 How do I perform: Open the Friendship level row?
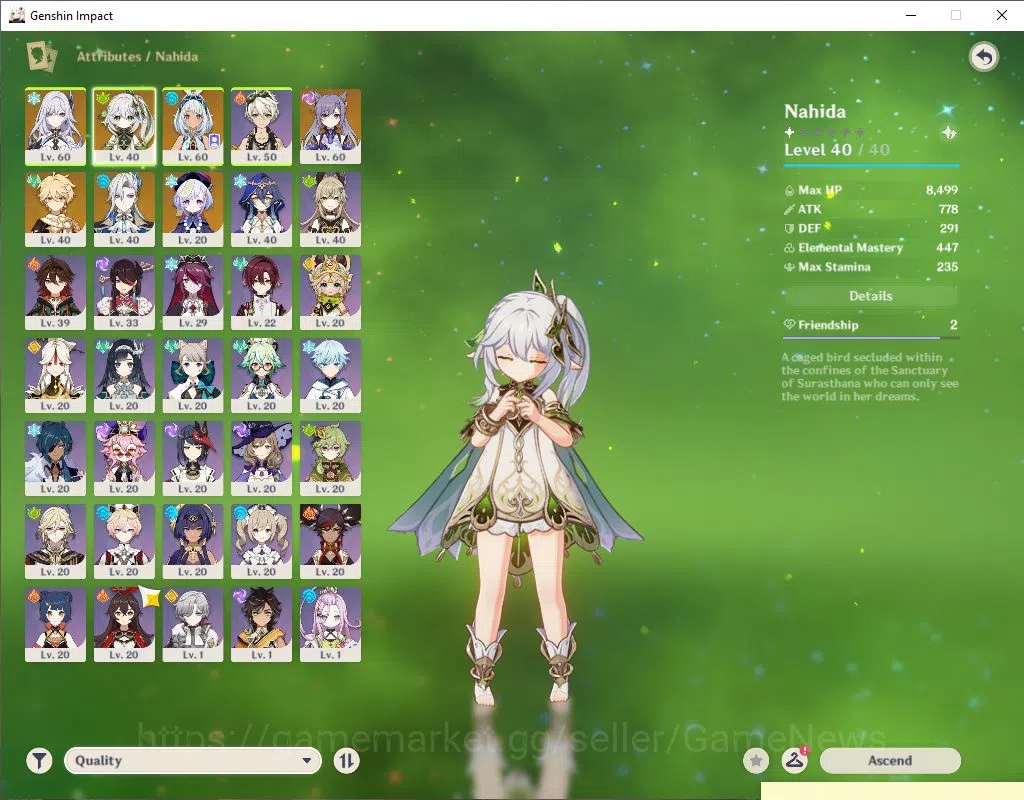click(x=871, y=325)
